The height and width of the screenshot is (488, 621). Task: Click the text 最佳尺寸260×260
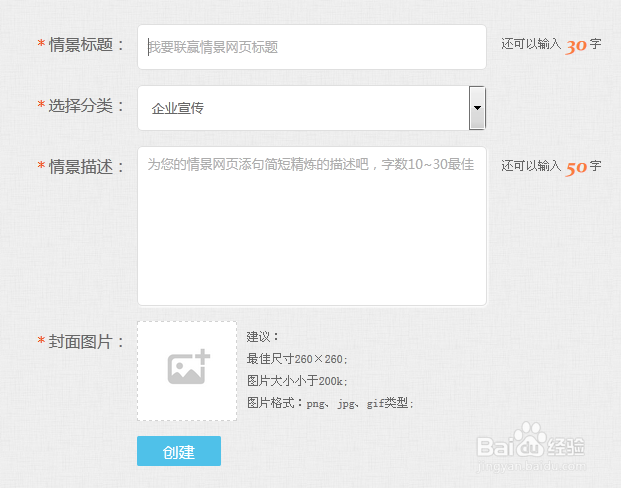(x=297, y=359)
